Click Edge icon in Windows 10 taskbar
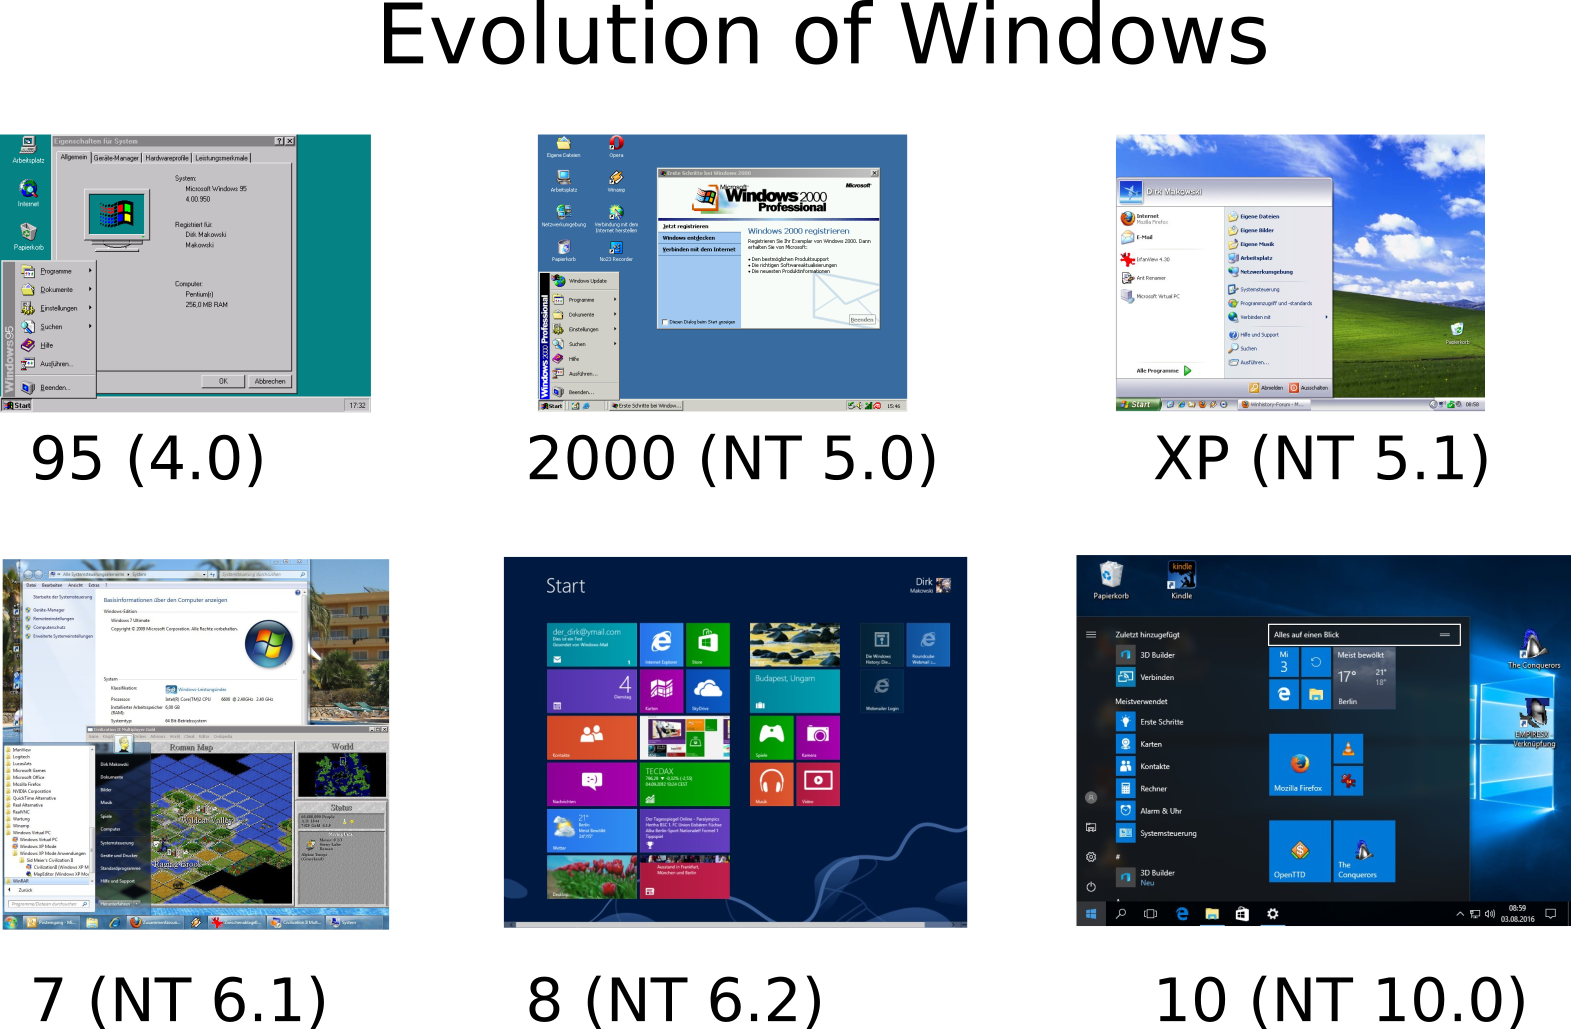 1182,913
